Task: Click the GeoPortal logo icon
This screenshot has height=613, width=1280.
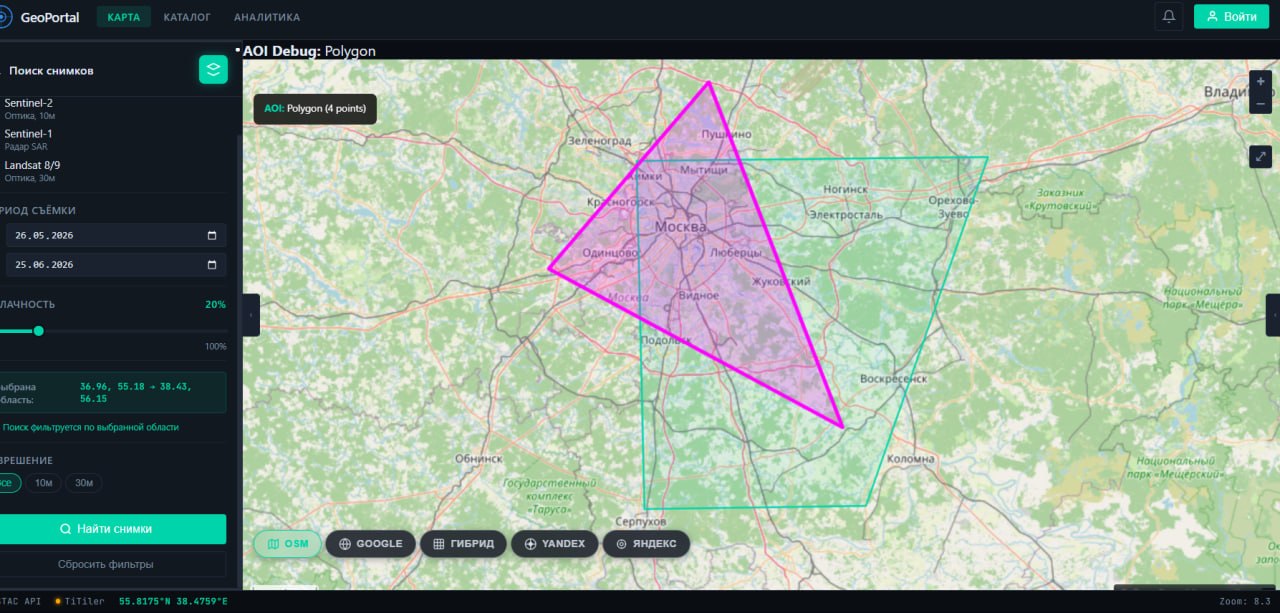Action: 3,17
